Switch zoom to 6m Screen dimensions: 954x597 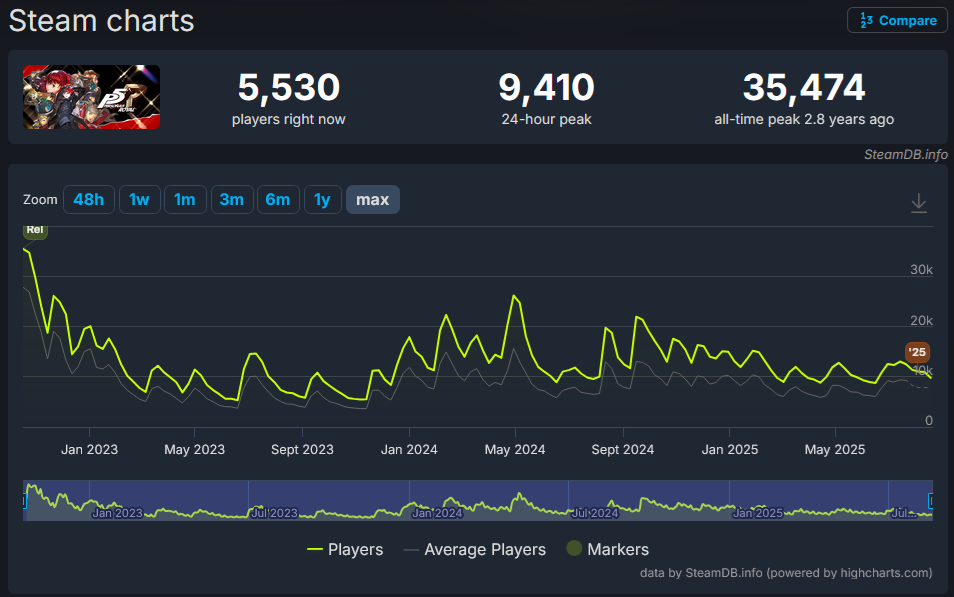[x=278, y=200]
